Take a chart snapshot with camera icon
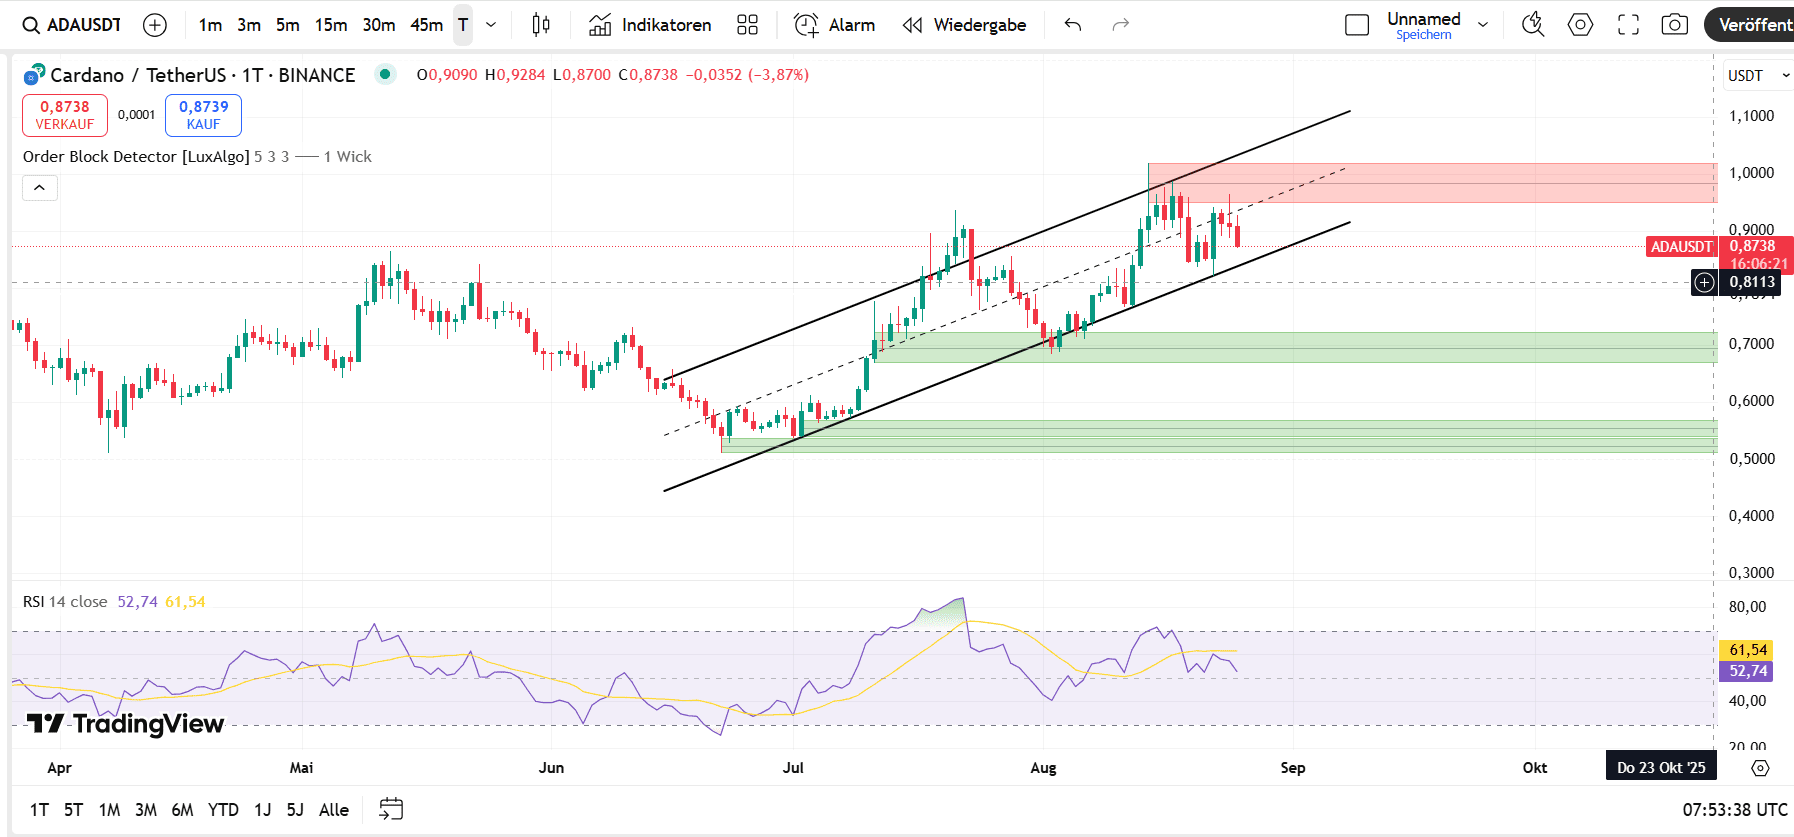The width and height of the screenshot is (1794, 837). (x=1674, y=25)
